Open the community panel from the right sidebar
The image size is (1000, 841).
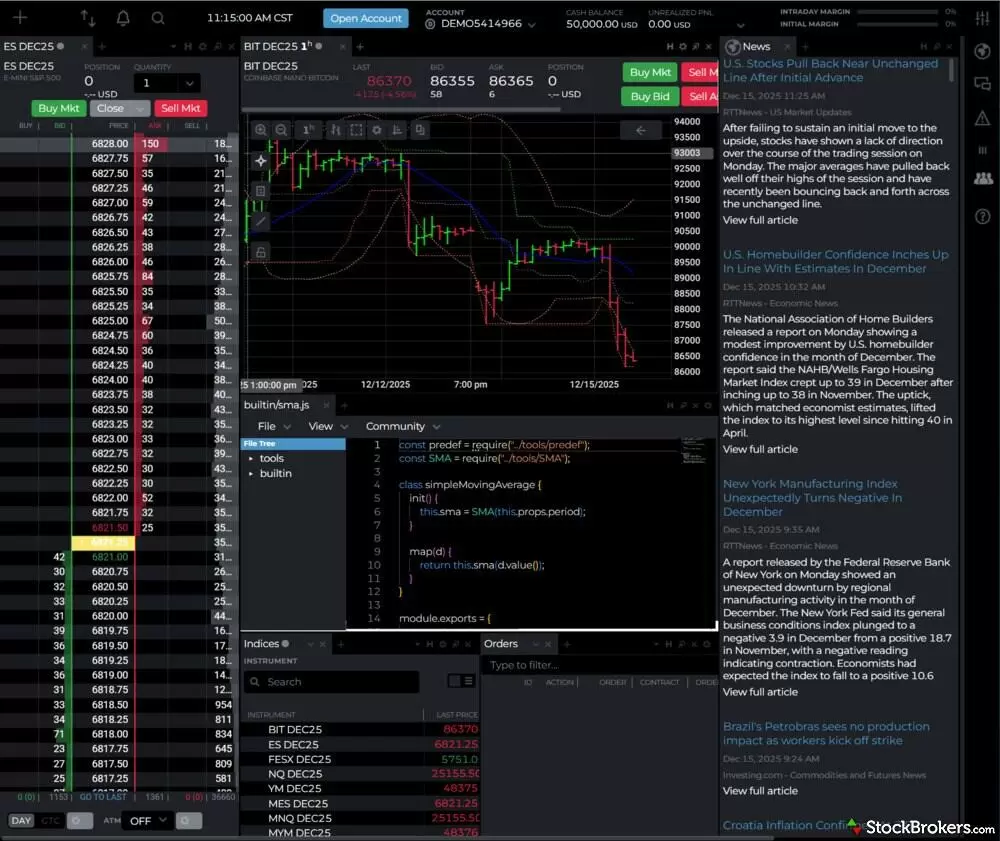click(983, 178)
